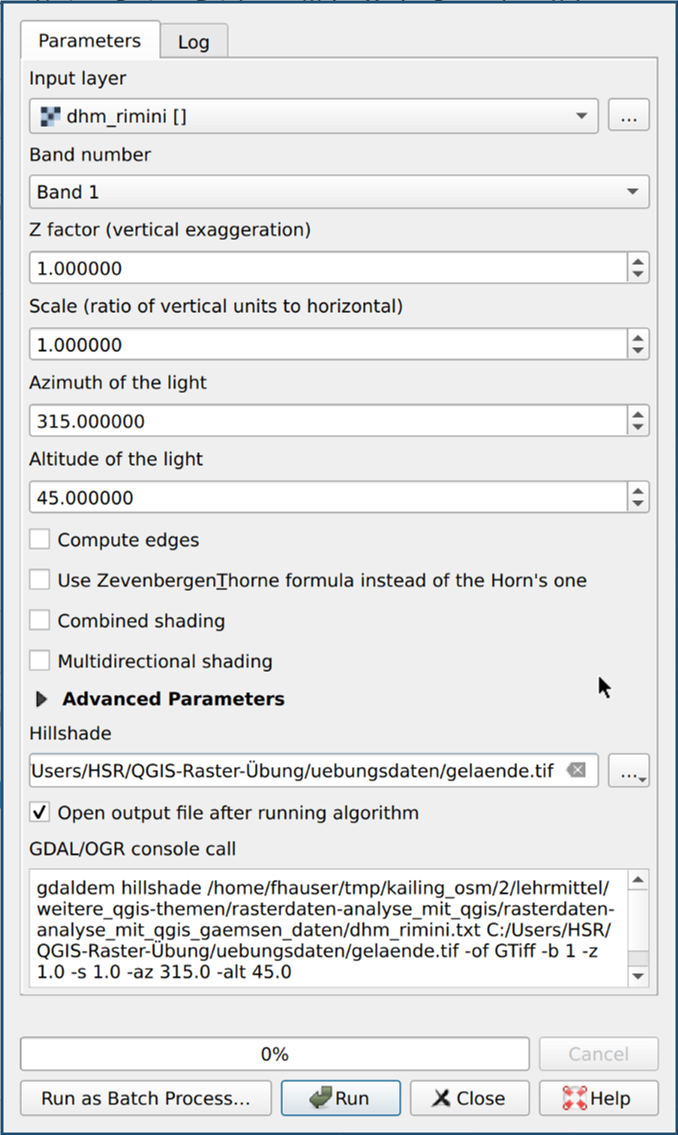Increase Azimuth of the light using up arrow
The image size is (678, 1135).
638,414
